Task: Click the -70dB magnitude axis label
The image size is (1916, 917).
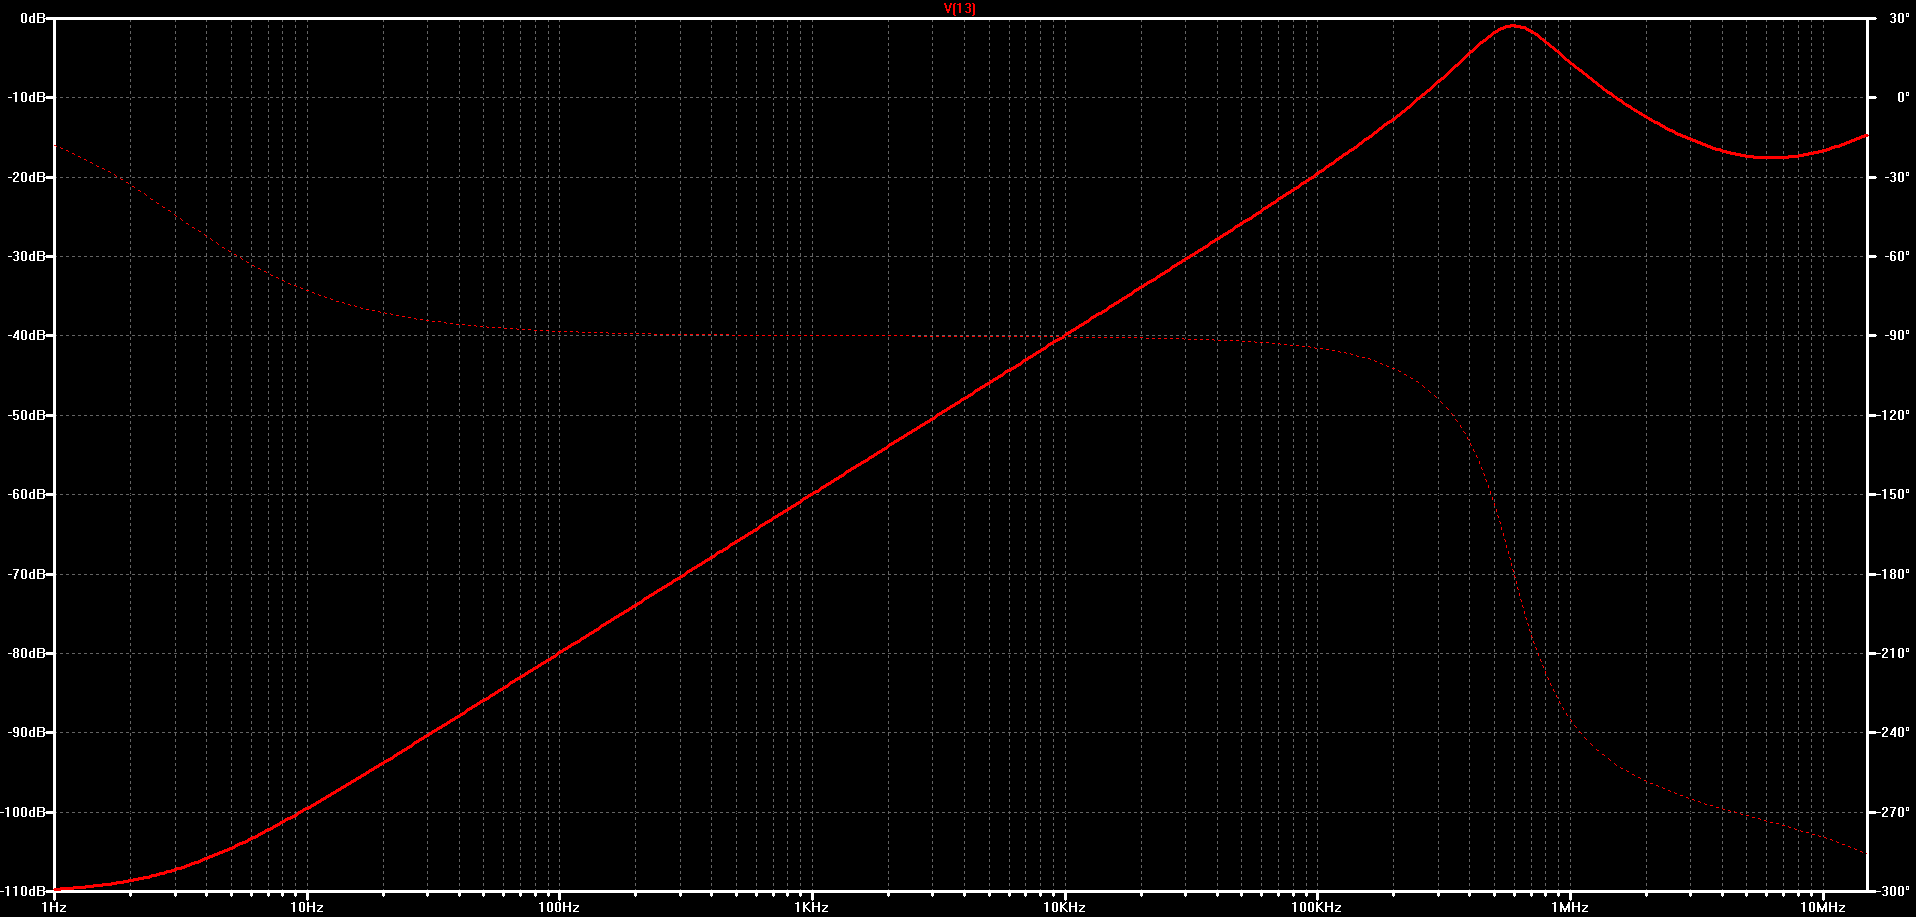Action: [x=28, y=574]
